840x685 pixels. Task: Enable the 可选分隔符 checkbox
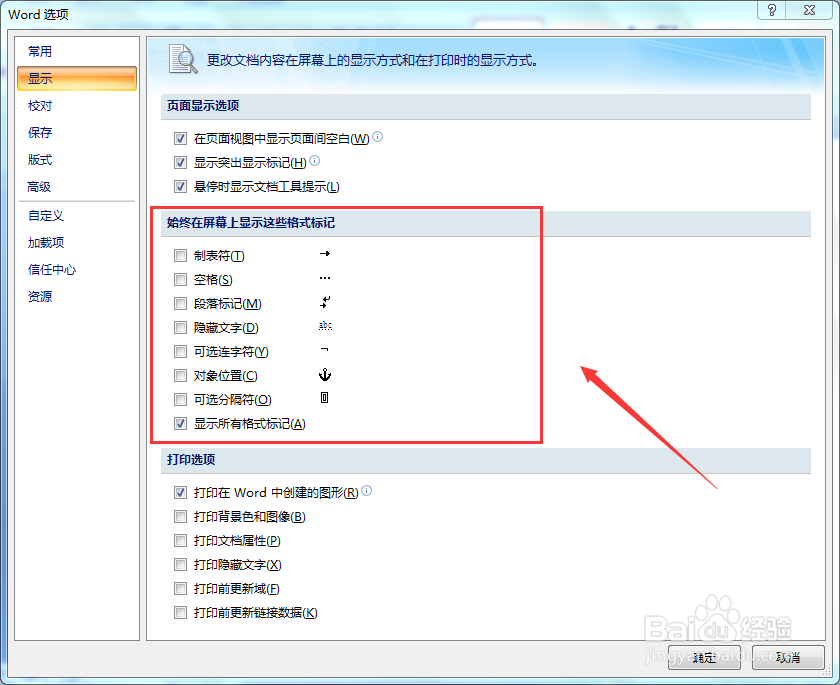point(181,400)
